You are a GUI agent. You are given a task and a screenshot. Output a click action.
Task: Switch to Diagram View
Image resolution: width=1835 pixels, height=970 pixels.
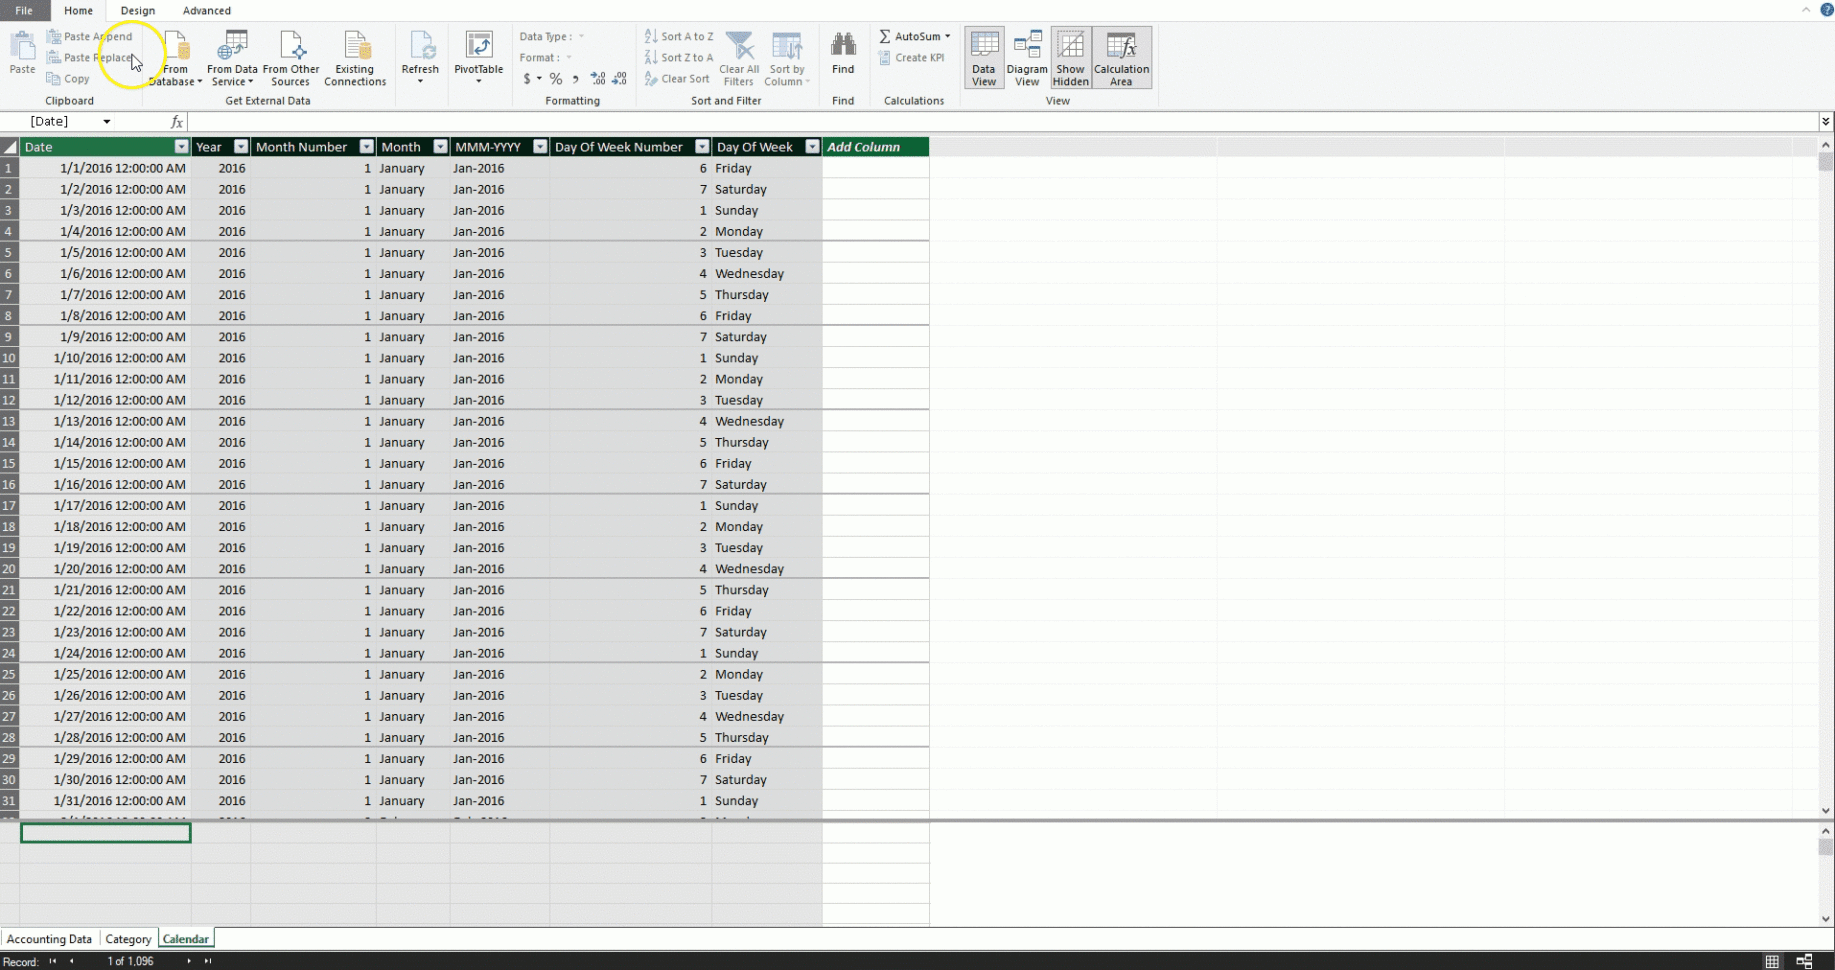[x=1027, y=55]
